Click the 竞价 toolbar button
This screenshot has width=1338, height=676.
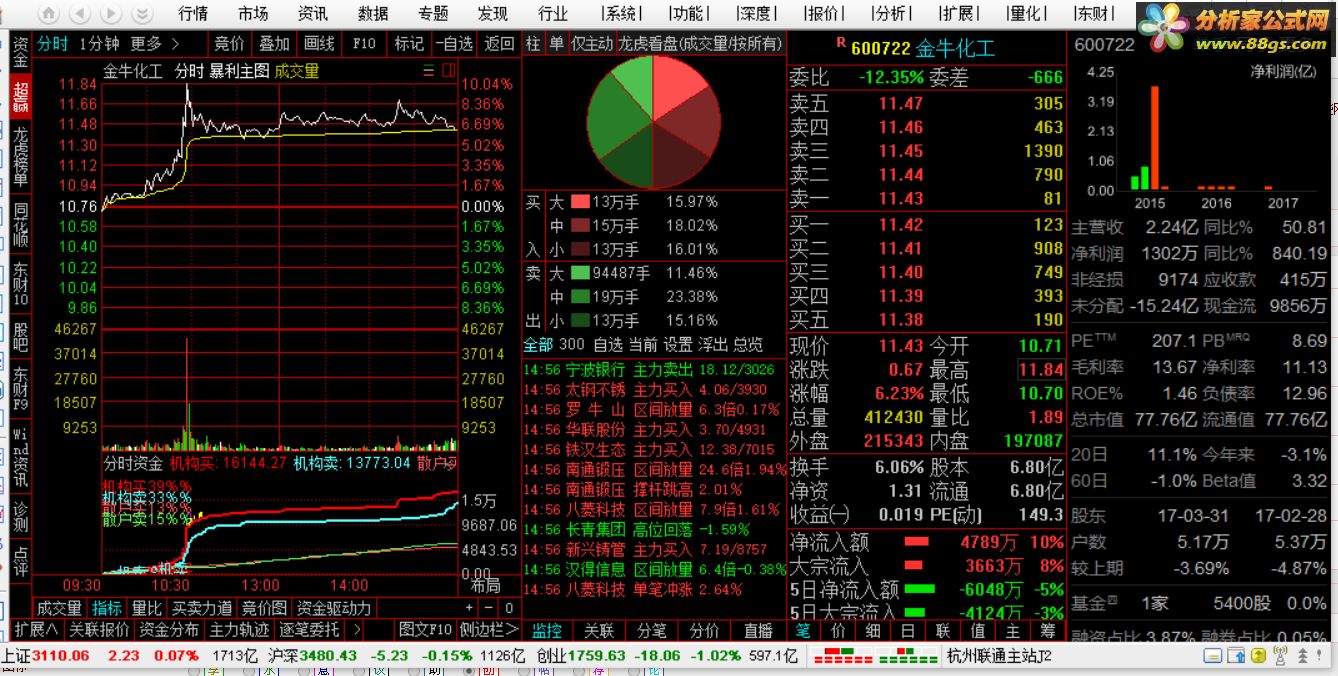click(x=229, y=44)
